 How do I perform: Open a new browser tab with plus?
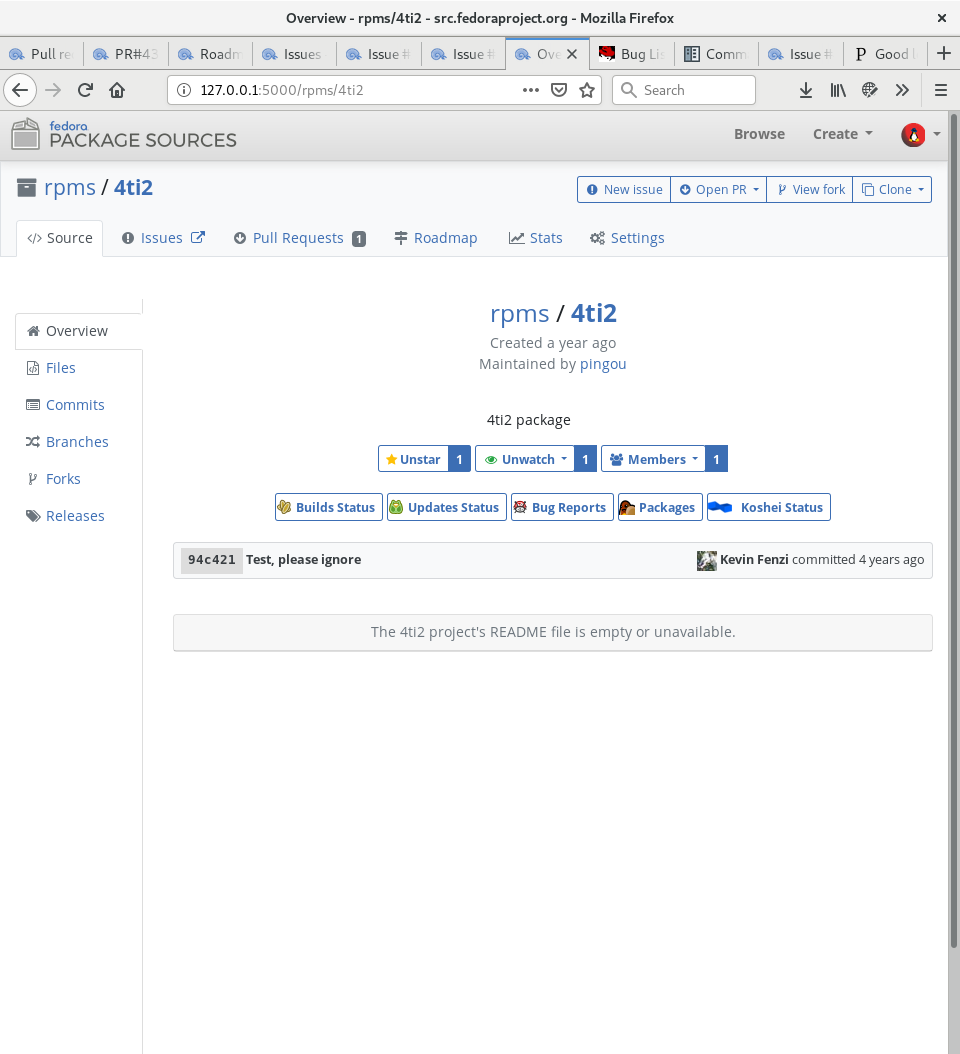[944, 53]
